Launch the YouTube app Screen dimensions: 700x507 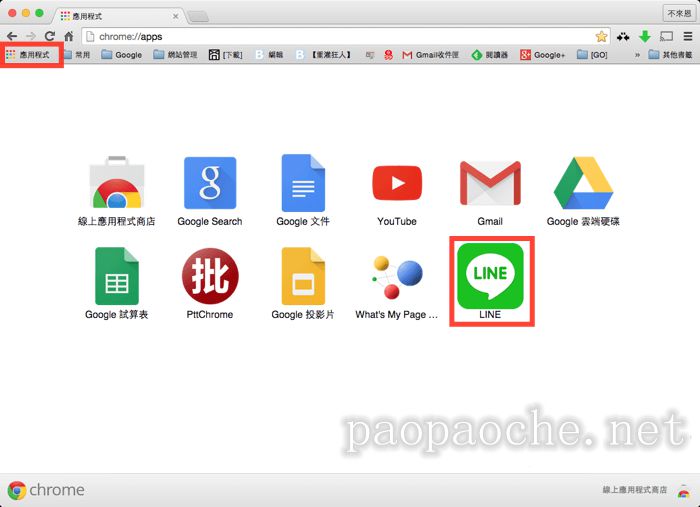pyautogui.click(x=397, y=183)
